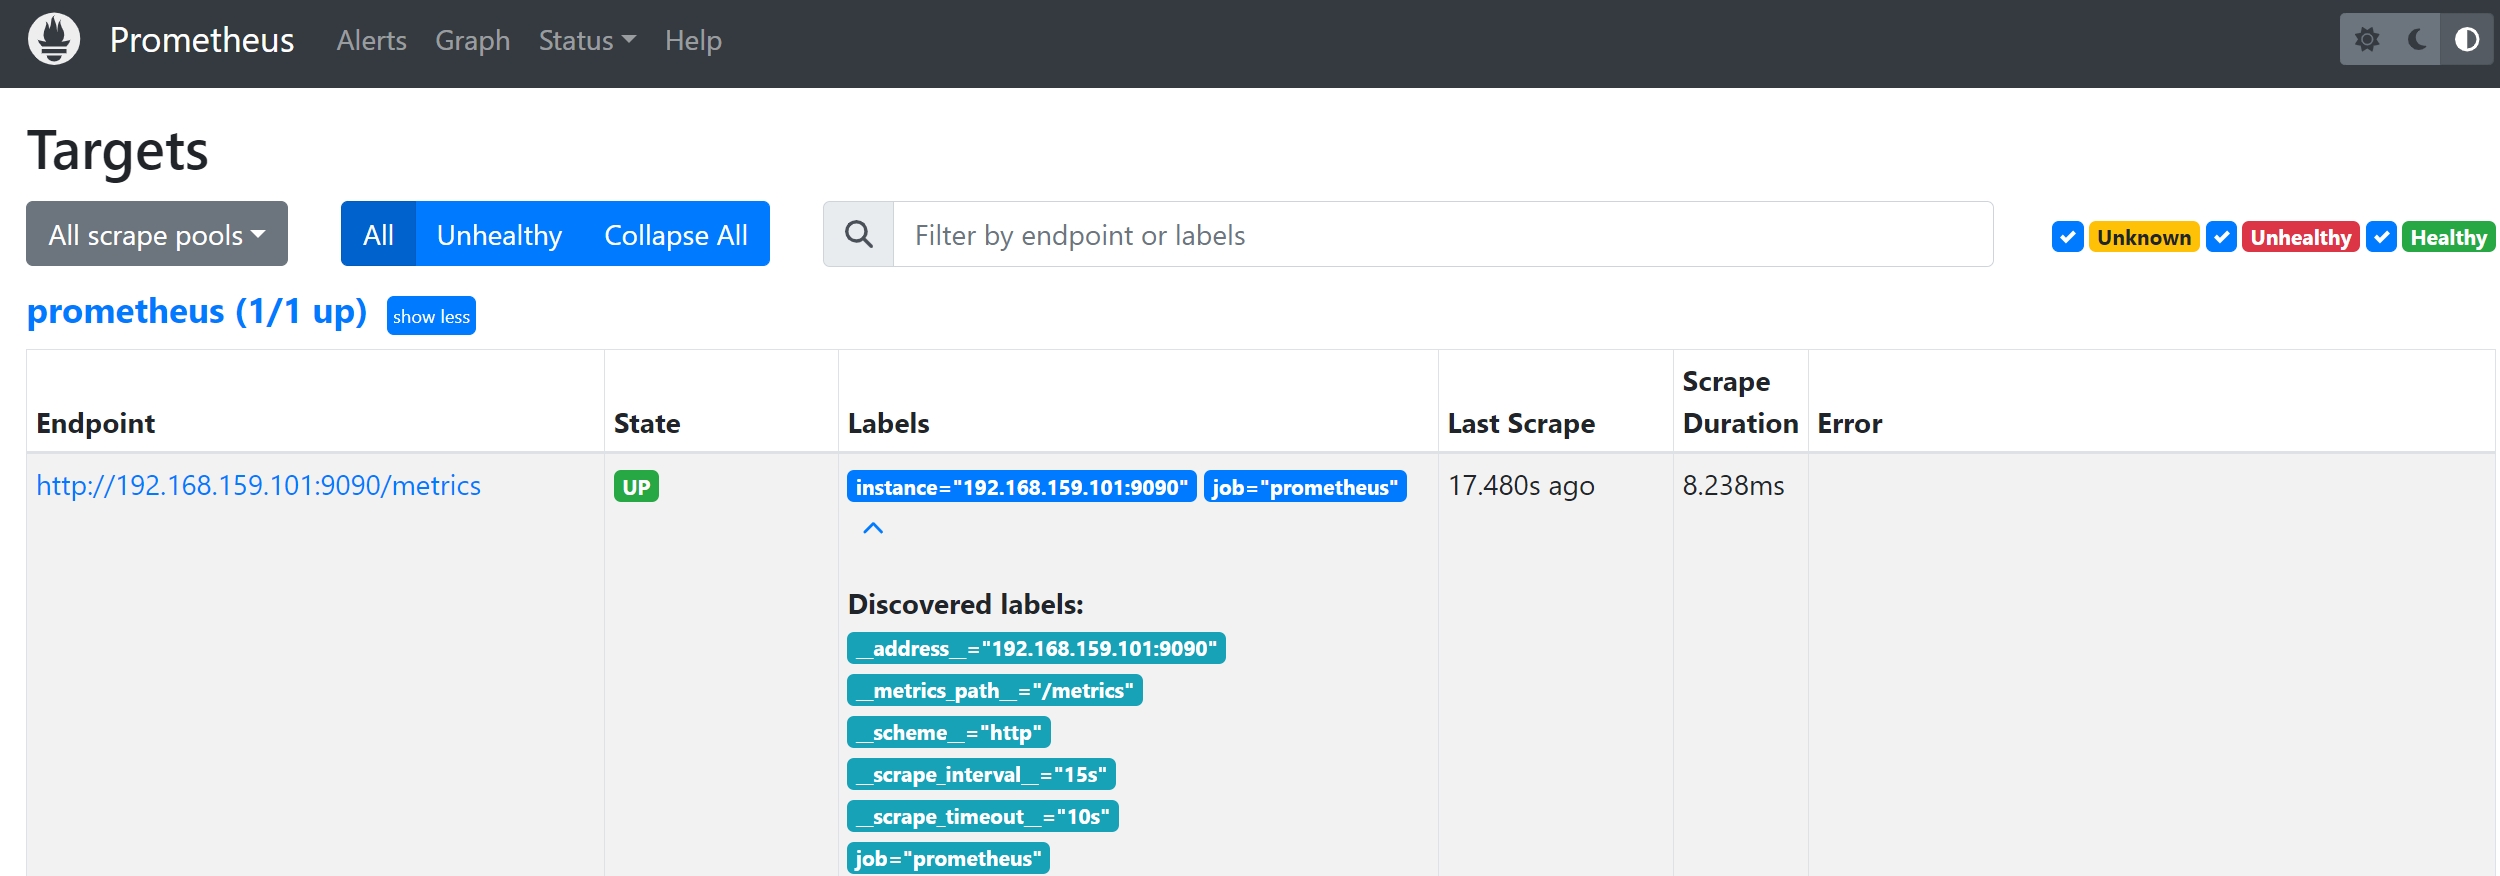Toggle the Unknown state checkbox

(2067, 237)
